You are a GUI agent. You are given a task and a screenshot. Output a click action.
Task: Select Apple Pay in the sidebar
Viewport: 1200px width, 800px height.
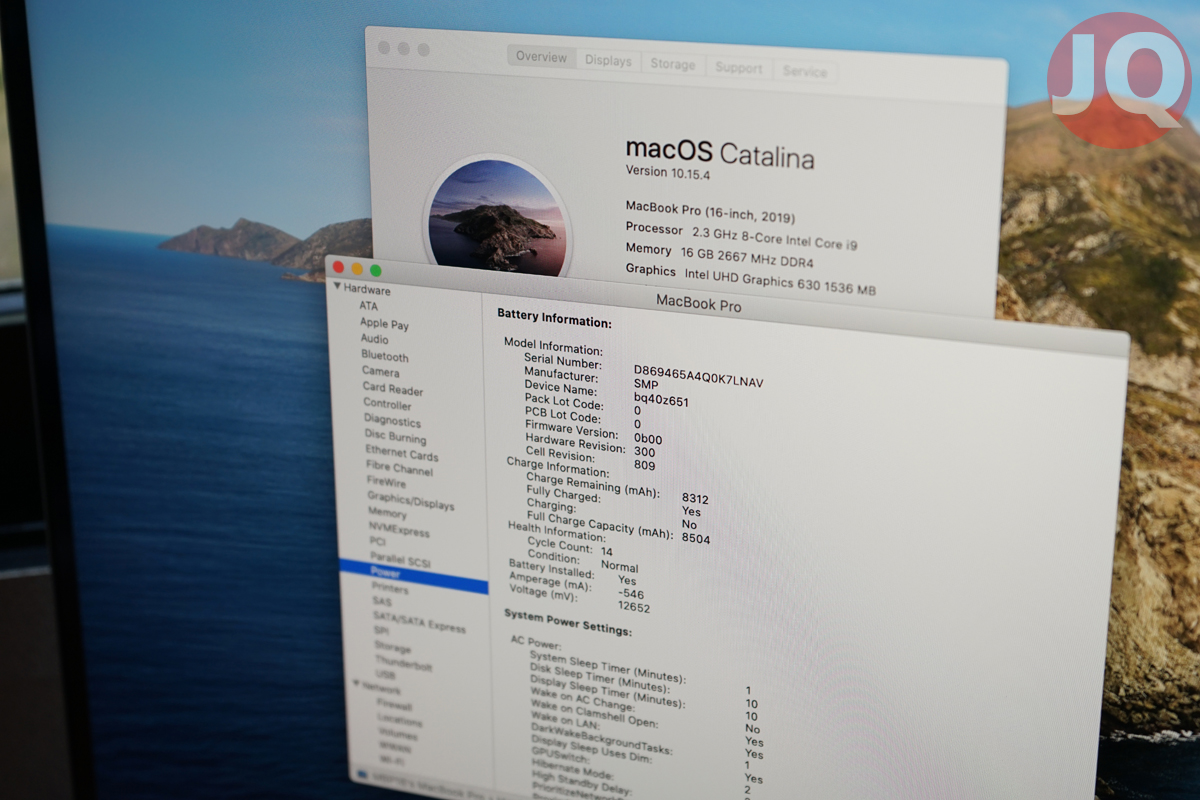[384, 324]
